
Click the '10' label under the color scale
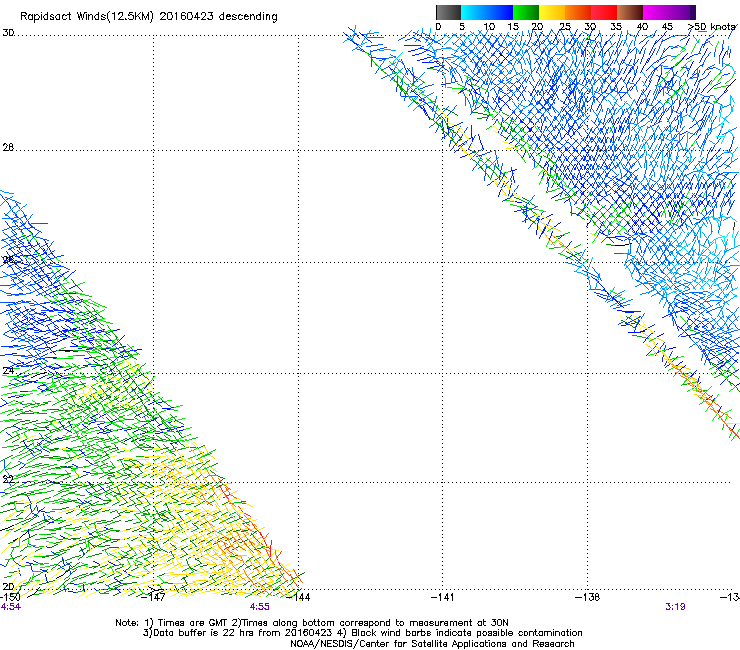[x=489, y=27]
